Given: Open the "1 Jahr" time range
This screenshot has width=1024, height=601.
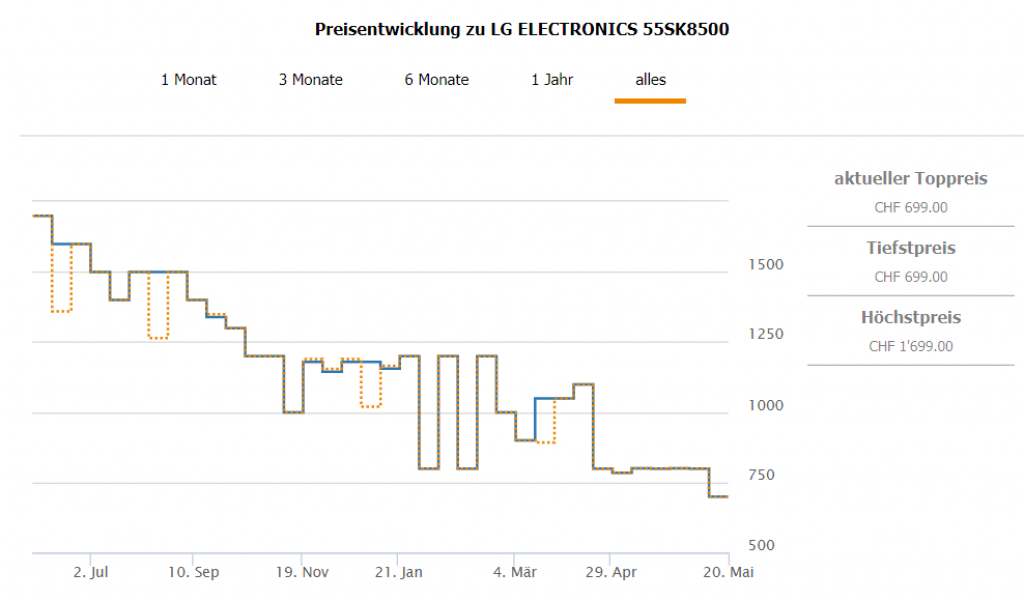Looking at the screenshot, I should pyautogui.click(x=552, y=80).
